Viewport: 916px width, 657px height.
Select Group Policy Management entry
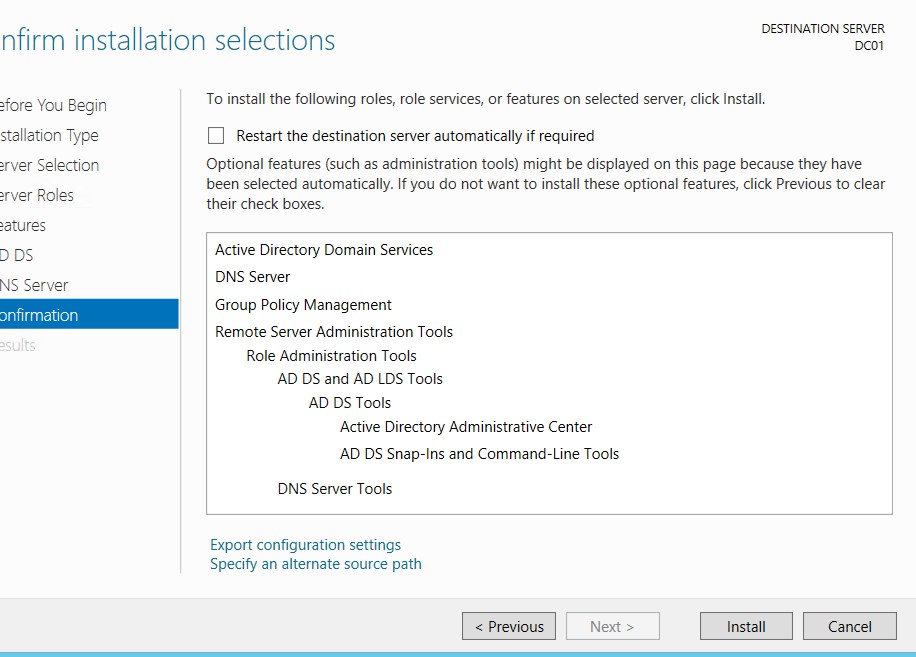point(303,305)
